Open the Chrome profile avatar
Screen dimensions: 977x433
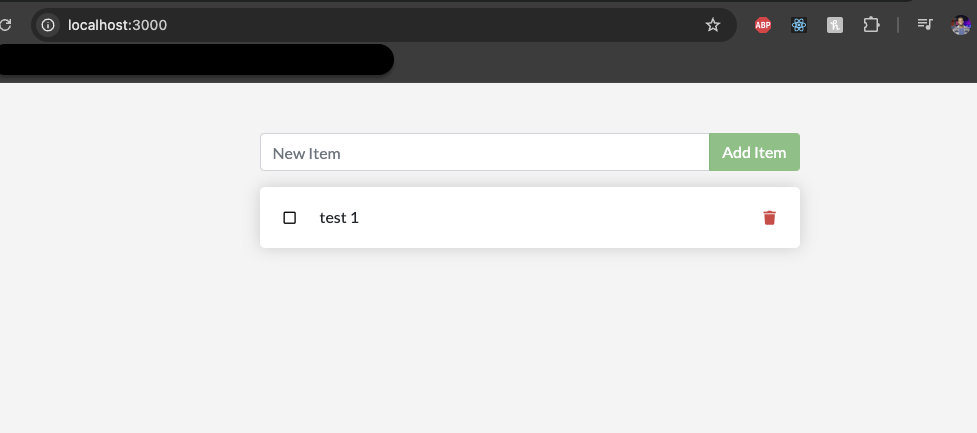coord(961,25)
